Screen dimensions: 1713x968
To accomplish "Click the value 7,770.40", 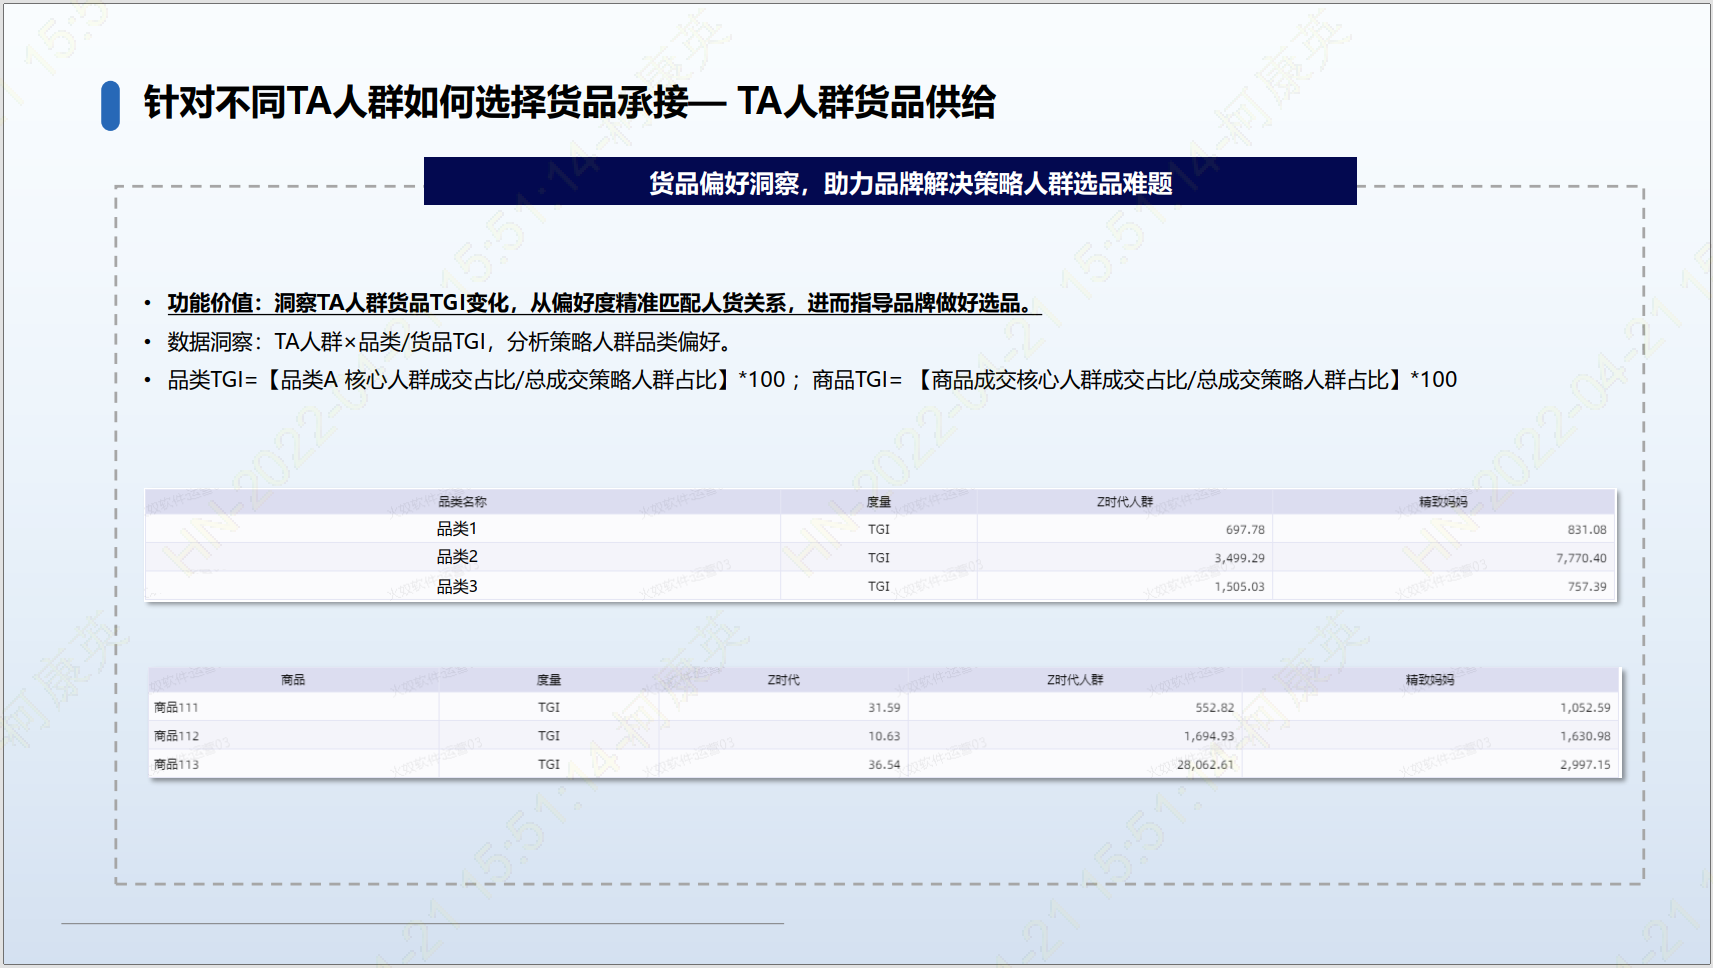I will pos(1581,558).
